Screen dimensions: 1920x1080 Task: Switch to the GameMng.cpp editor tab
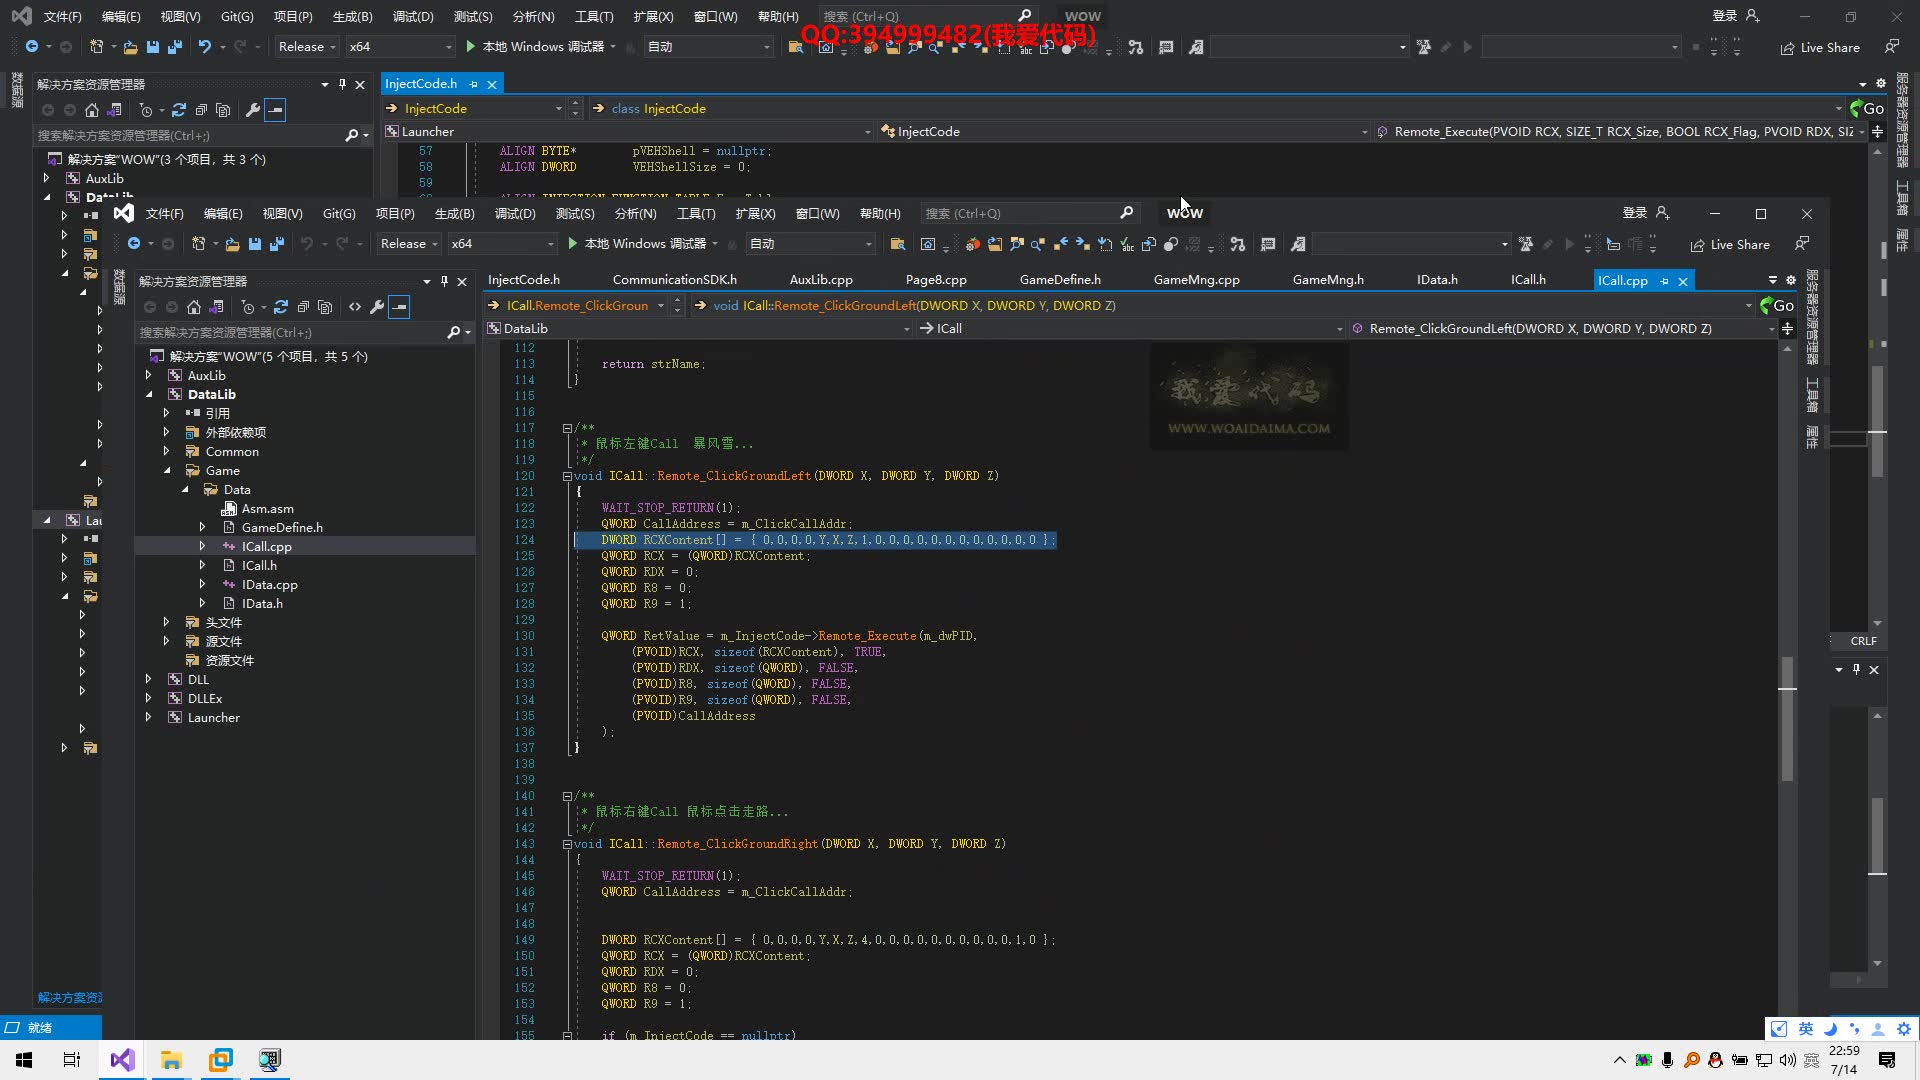(1196, 280)
